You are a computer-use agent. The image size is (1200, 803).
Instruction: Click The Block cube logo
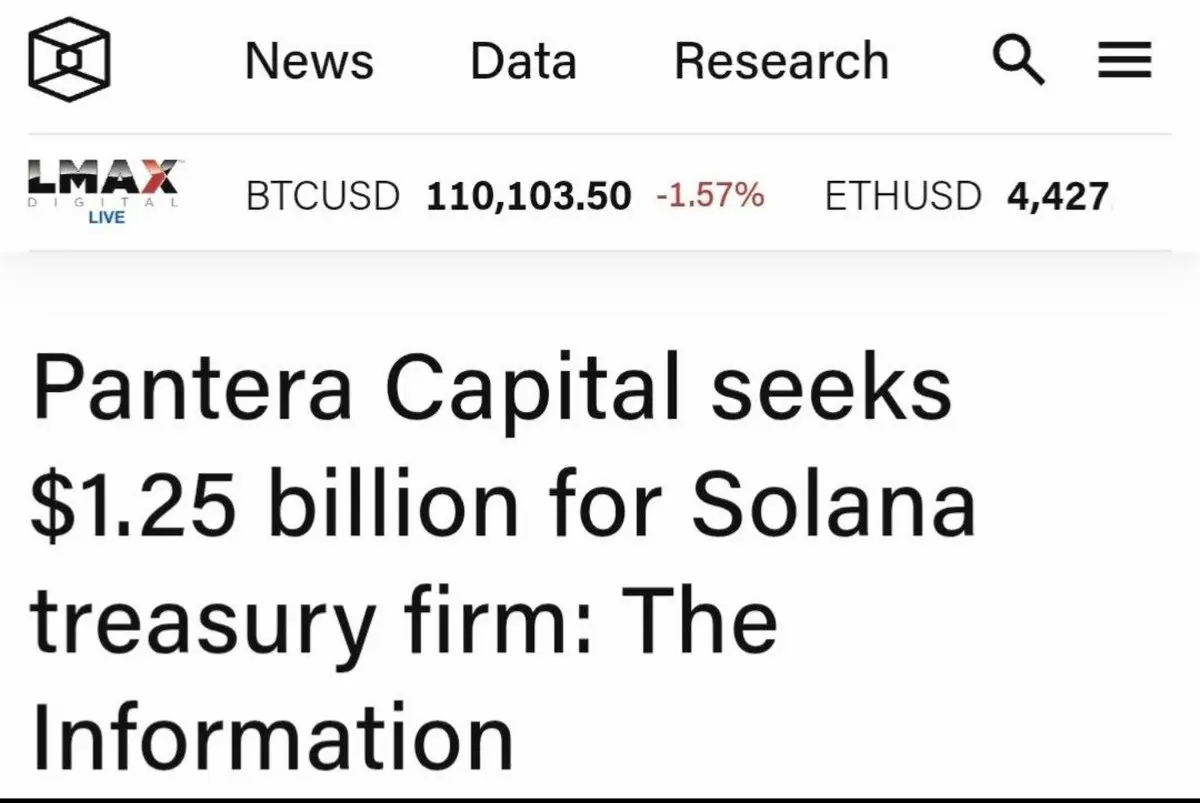pyautogui.click(x=69, y=60)
